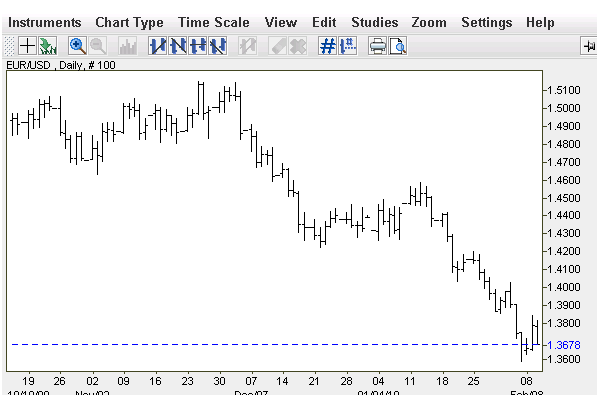Click the 1.4500 price axis label
Image resolution: width=597 pixels, height=395 pixels.
click(x=564, y=198)
